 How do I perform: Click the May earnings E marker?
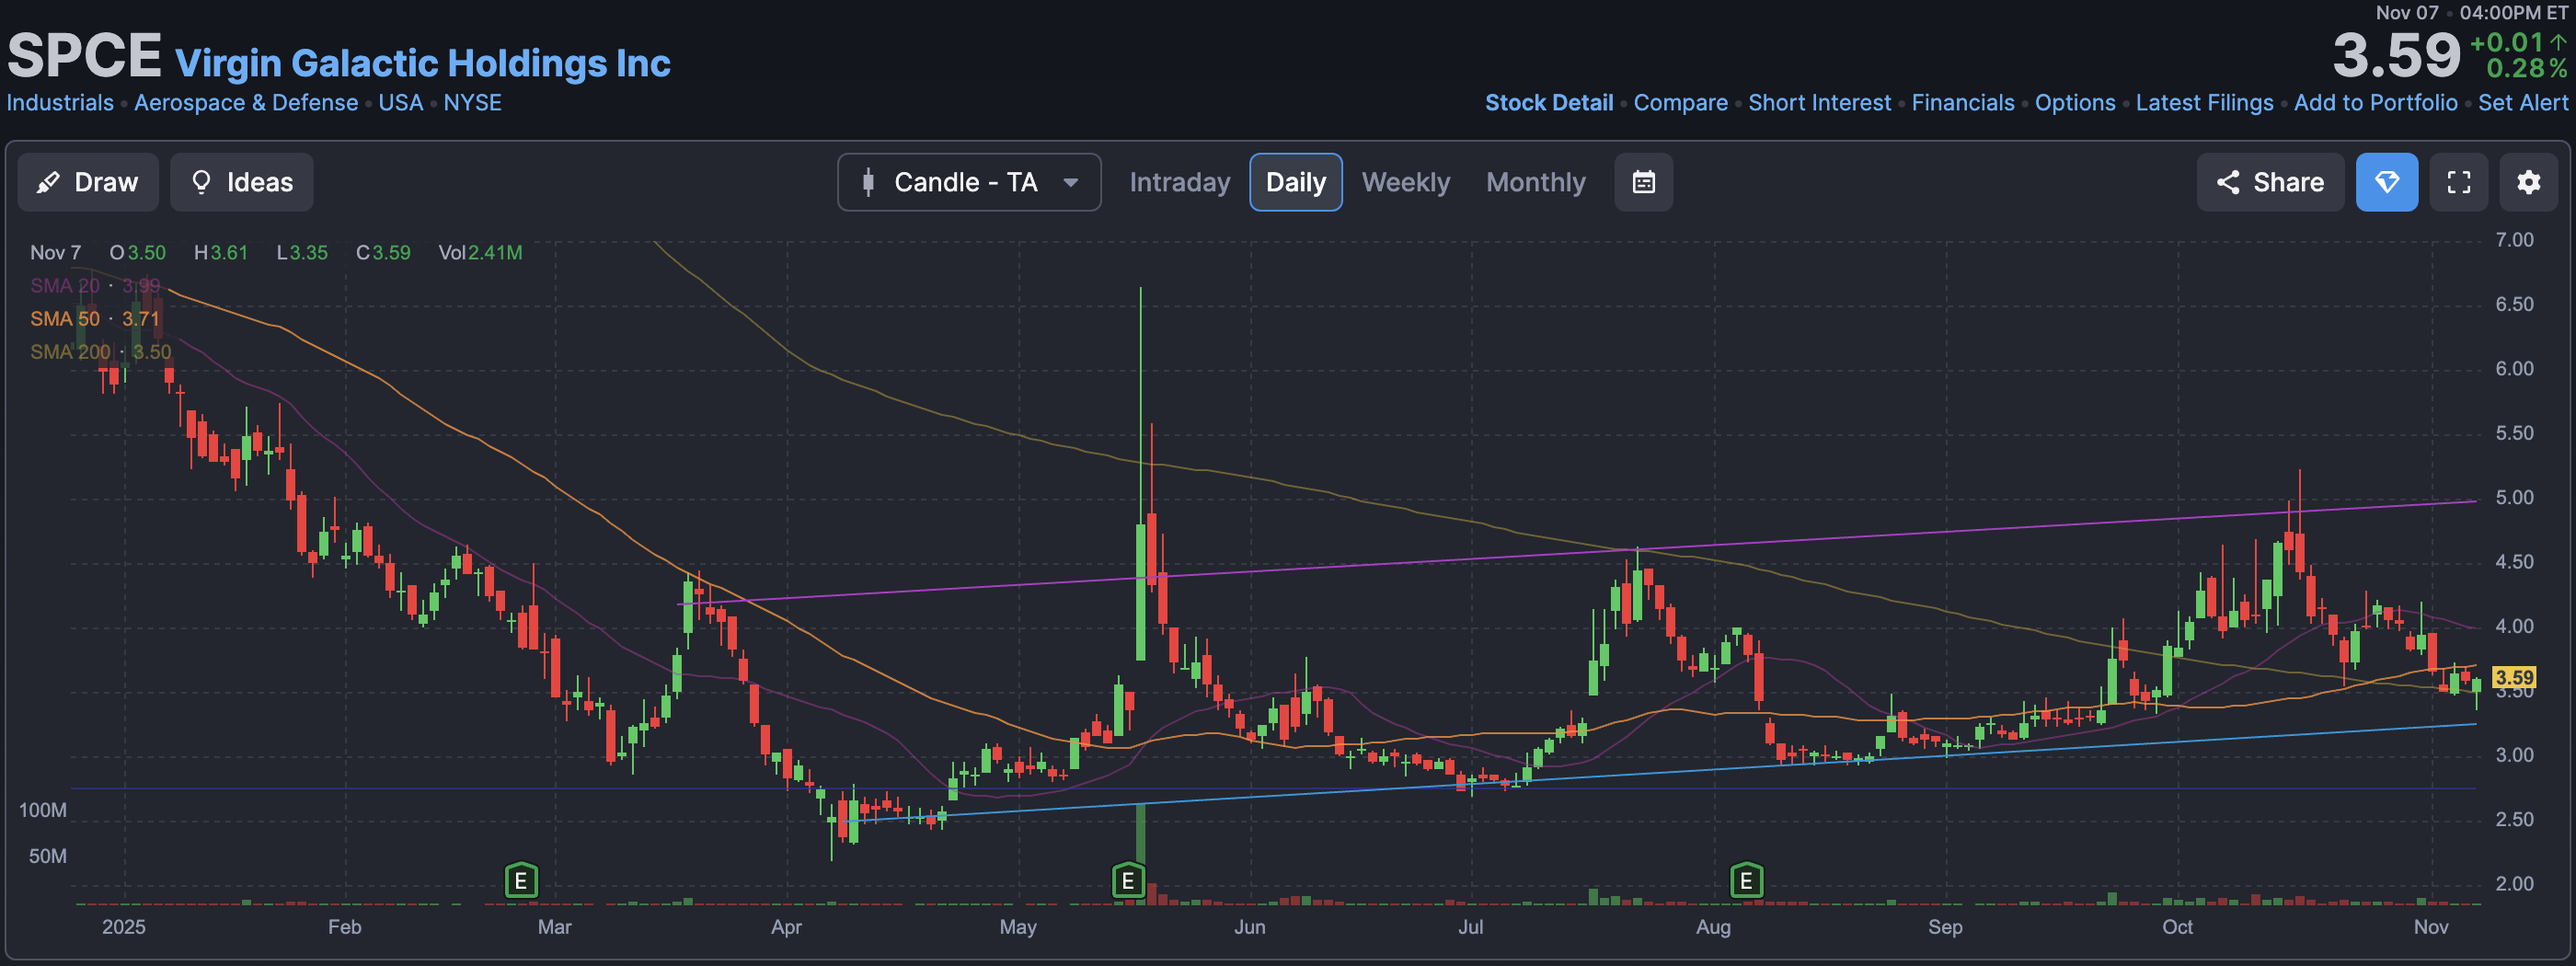[1128, 881]
